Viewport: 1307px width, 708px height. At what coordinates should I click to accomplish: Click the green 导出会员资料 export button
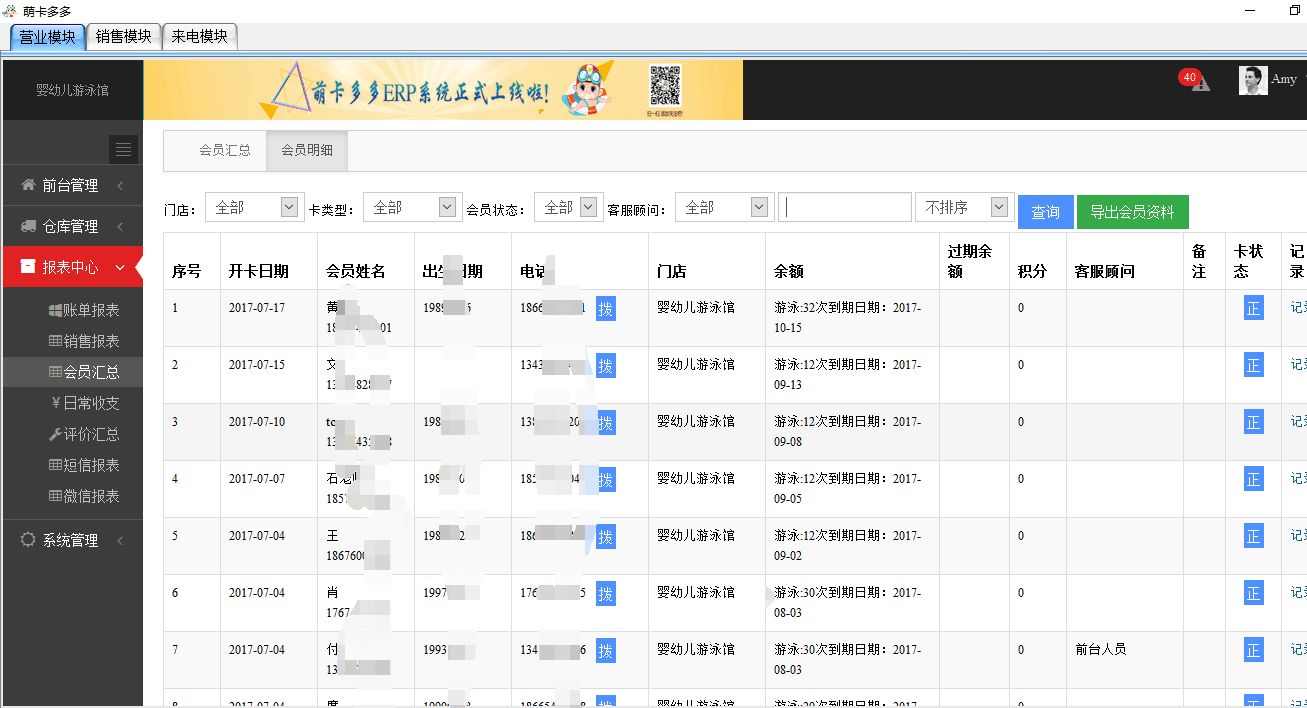coord(1132,212)
